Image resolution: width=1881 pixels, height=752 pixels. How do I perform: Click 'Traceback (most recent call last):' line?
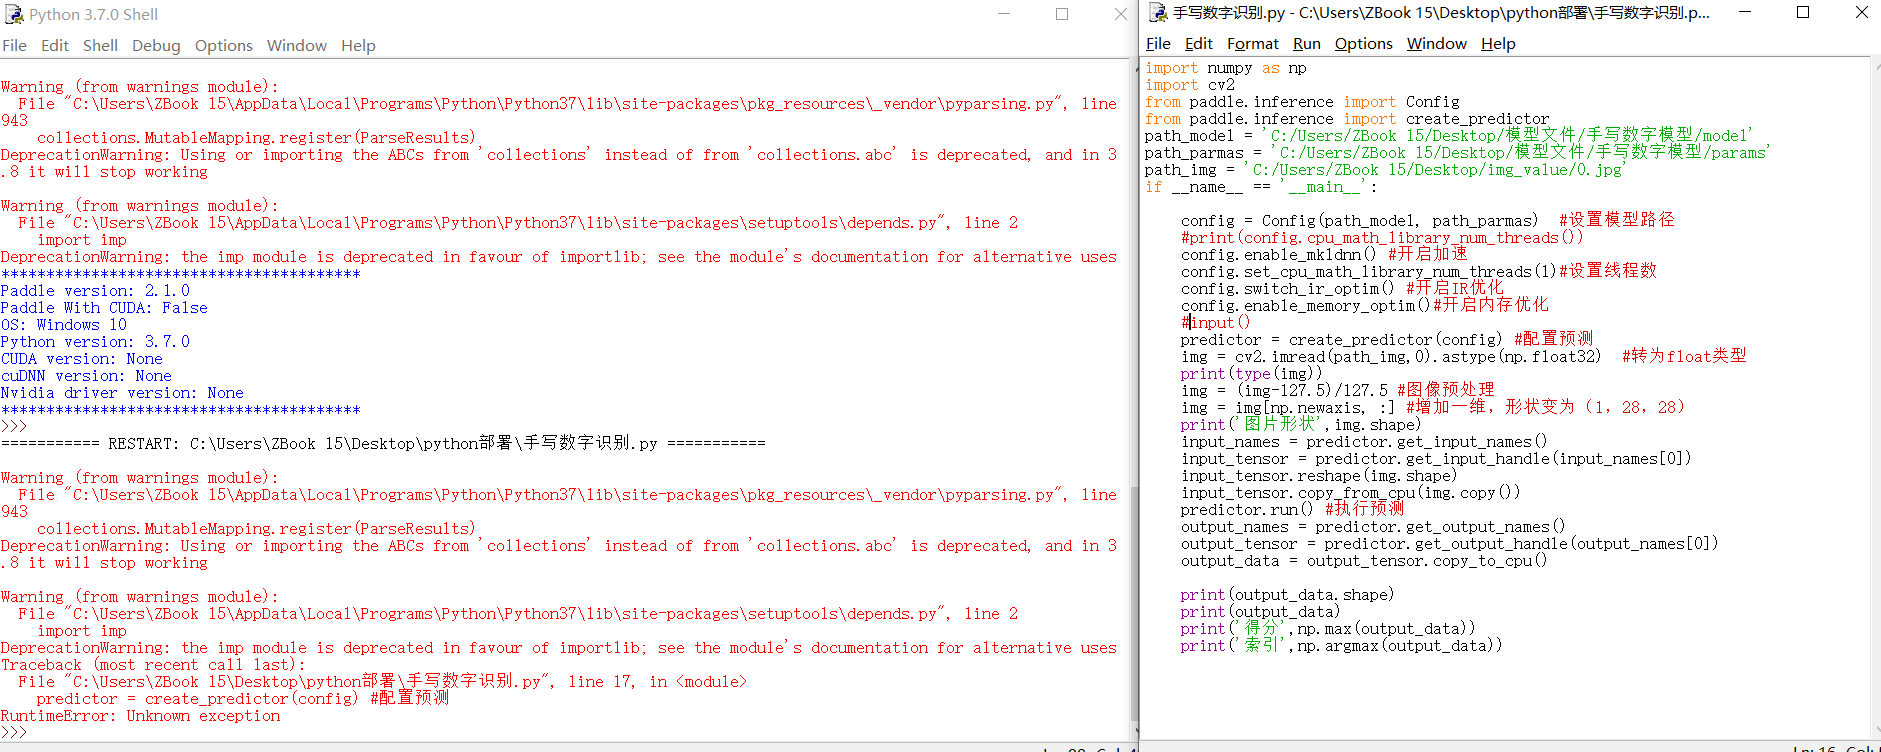pyautogui.click(x=153, y=665)
